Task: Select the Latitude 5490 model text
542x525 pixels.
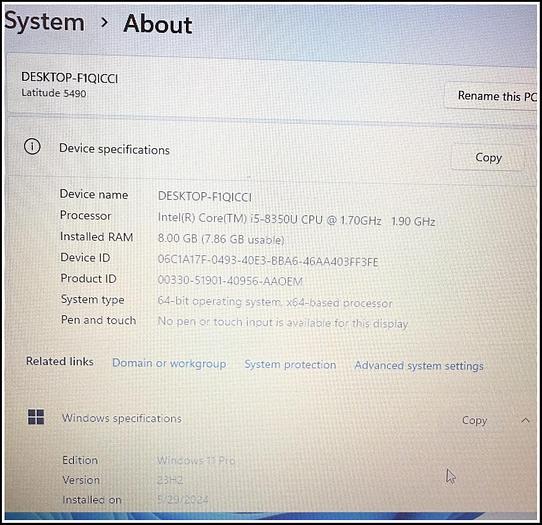Action: click(x=54, y=93)
